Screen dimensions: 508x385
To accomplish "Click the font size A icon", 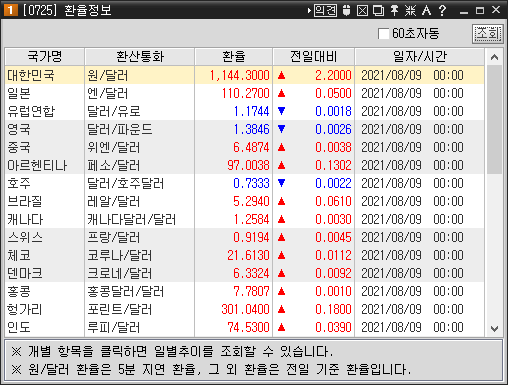I will coord(426,11).
